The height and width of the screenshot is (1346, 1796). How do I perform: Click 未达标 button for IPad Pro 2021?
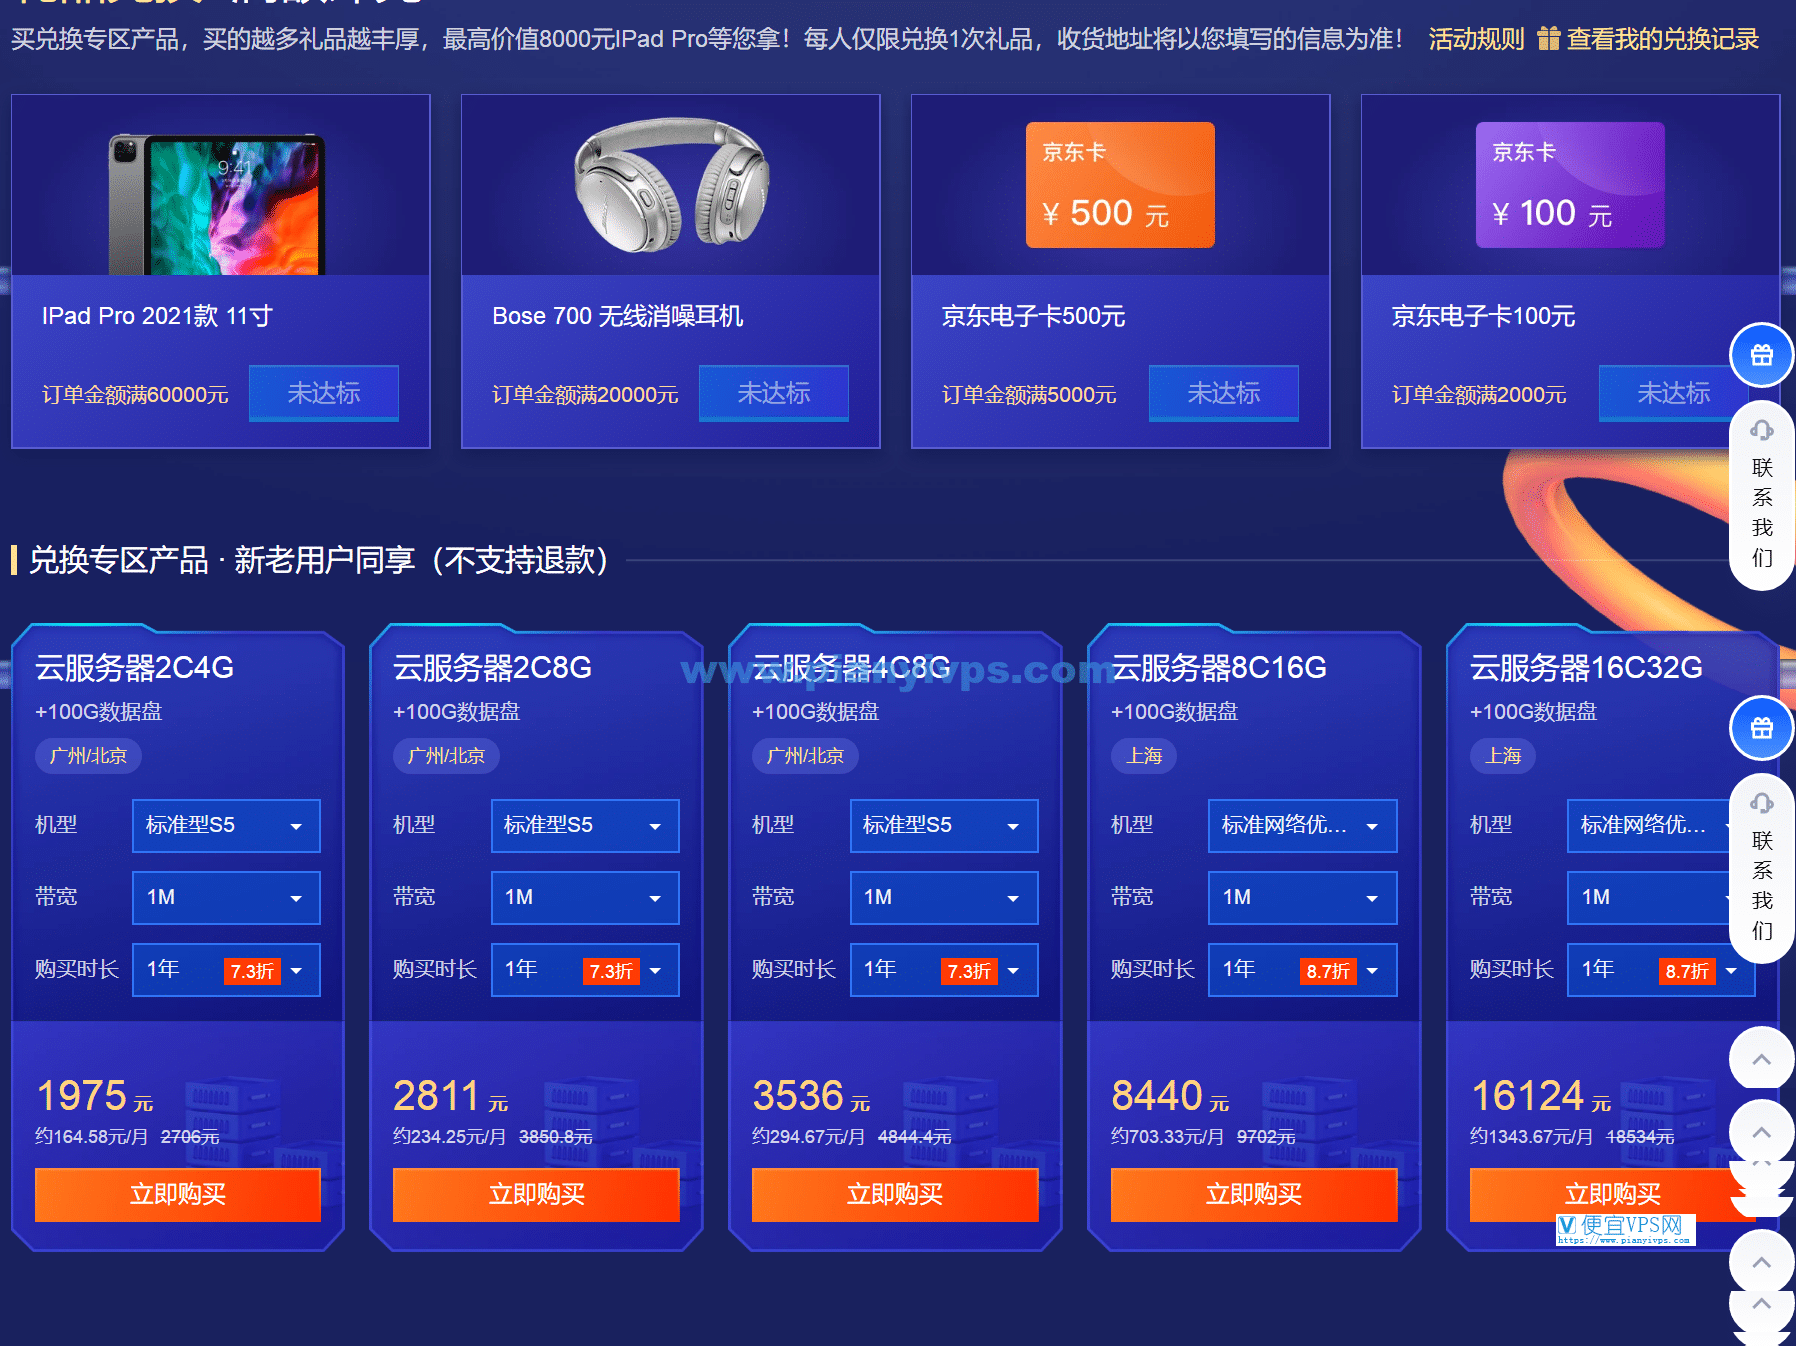324,393
